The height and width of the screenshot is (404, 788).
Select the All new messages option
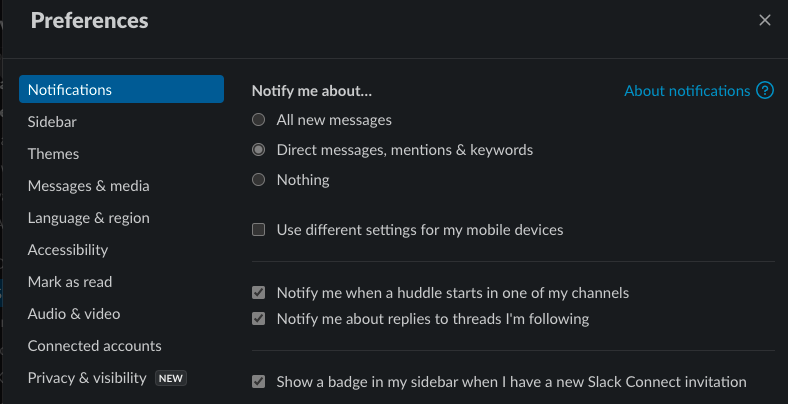pos(259,120)
